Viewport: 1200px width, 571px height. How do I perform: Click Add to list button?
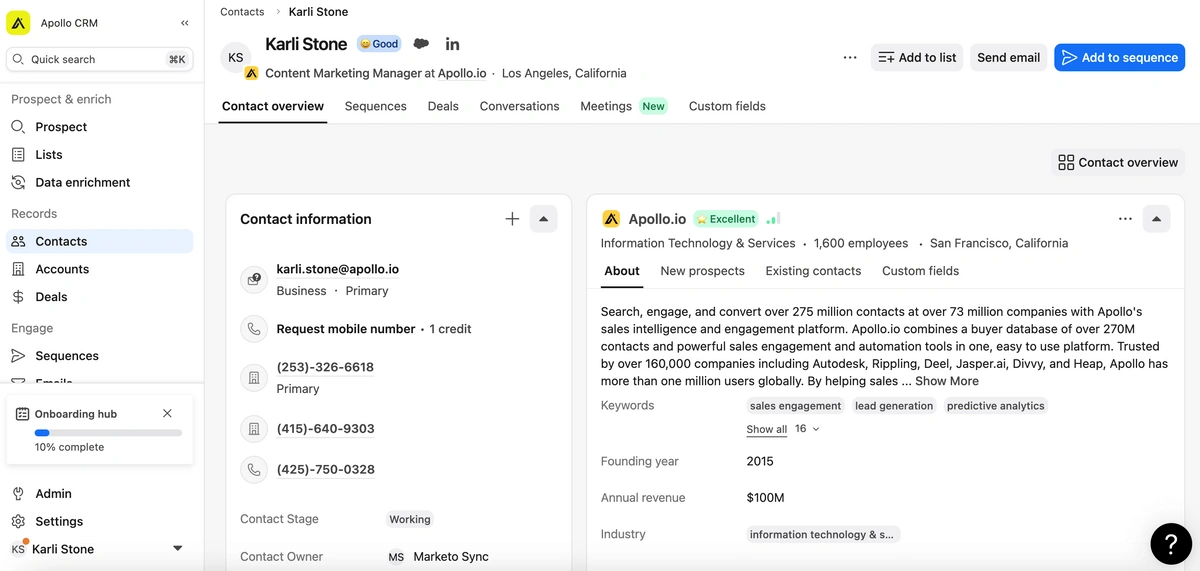pyautogui.click(x=917, y=58)
